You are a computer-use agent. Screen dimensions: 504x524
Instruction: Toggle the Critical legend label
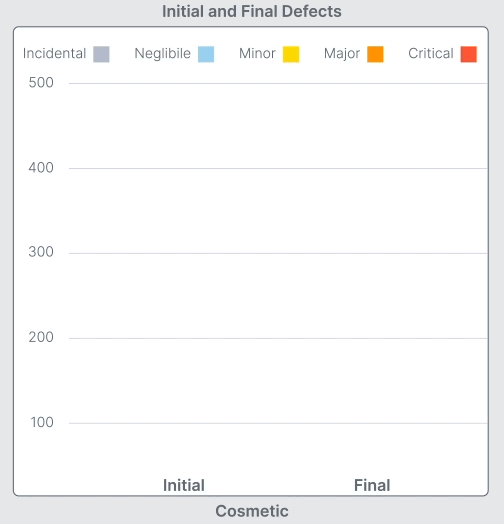(431, 53)
